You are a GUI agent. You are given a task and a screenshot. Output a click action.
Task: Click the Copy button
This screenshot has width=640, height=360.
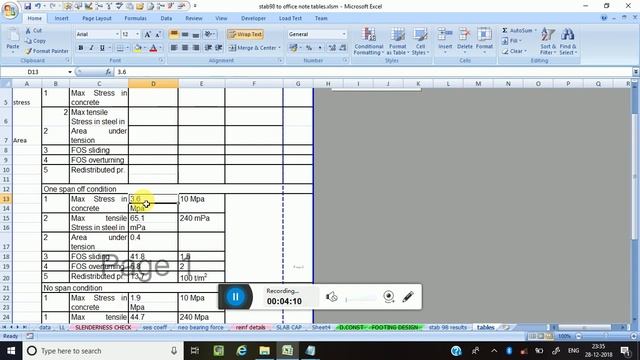pos(36,41)
